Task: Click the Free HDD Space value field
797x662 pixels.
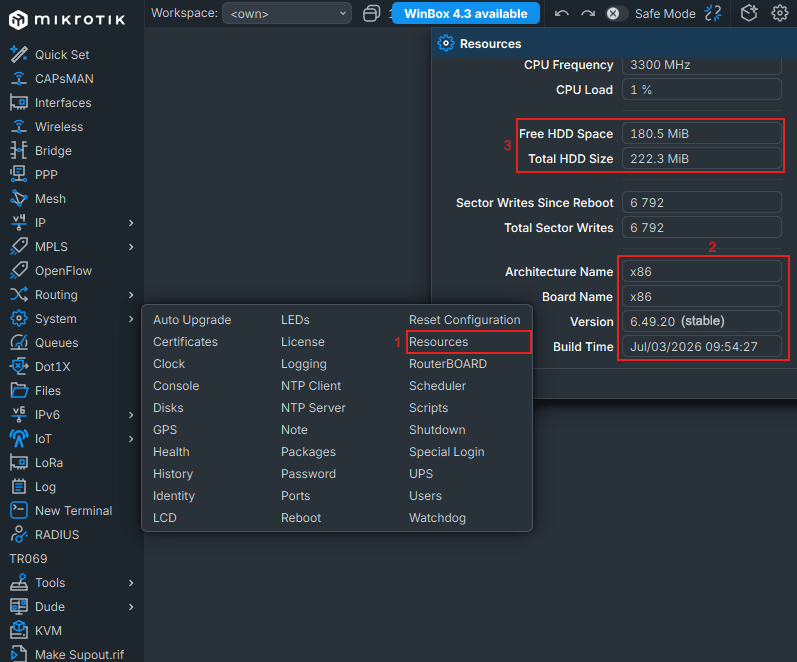Action: (x=701, y=134)
